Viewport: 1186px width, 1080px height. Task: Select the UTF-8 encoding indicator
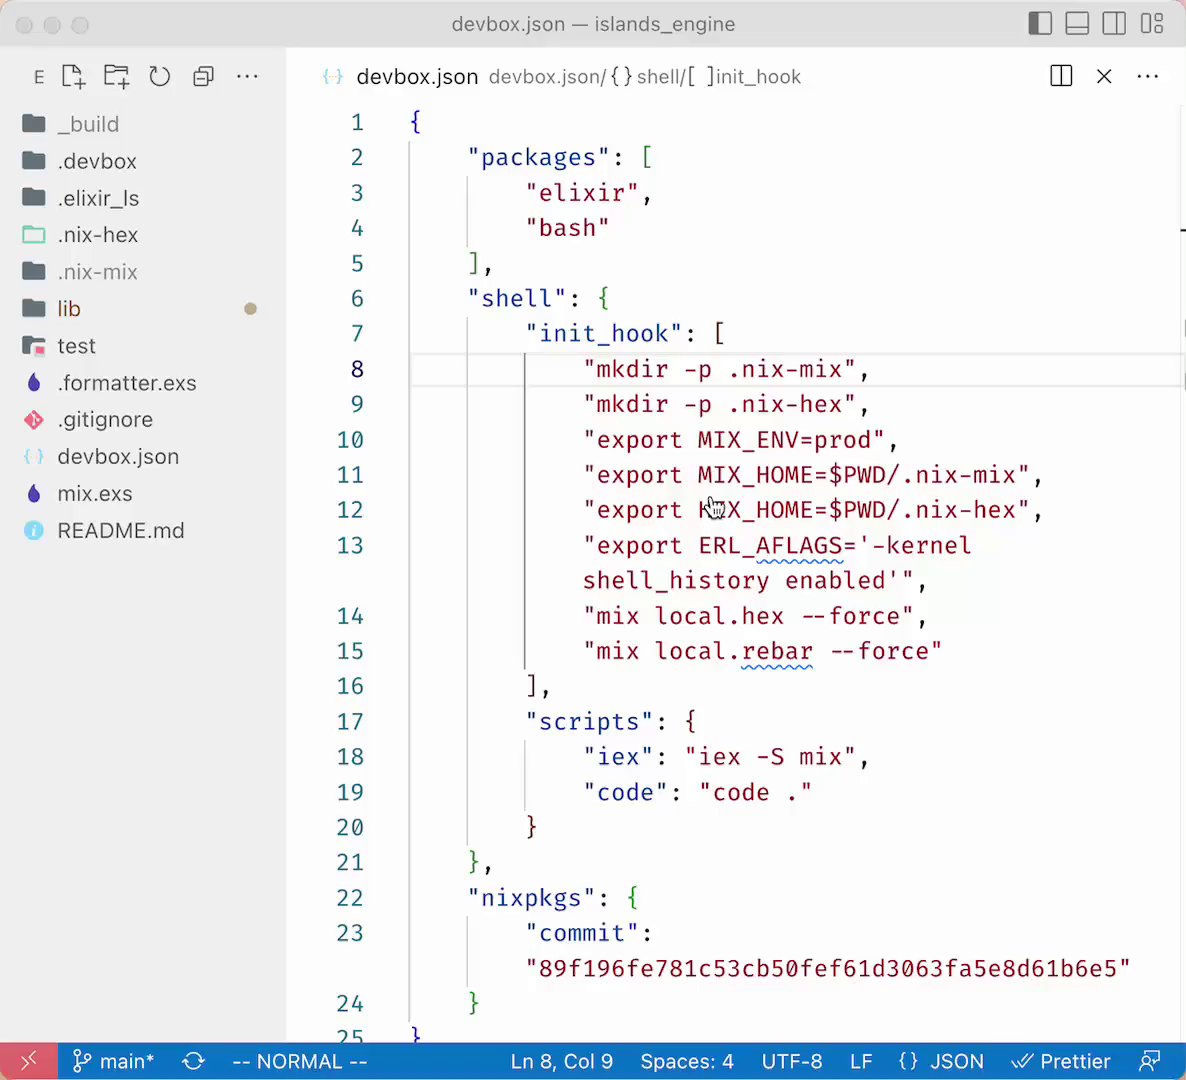tap(791, 1061)
